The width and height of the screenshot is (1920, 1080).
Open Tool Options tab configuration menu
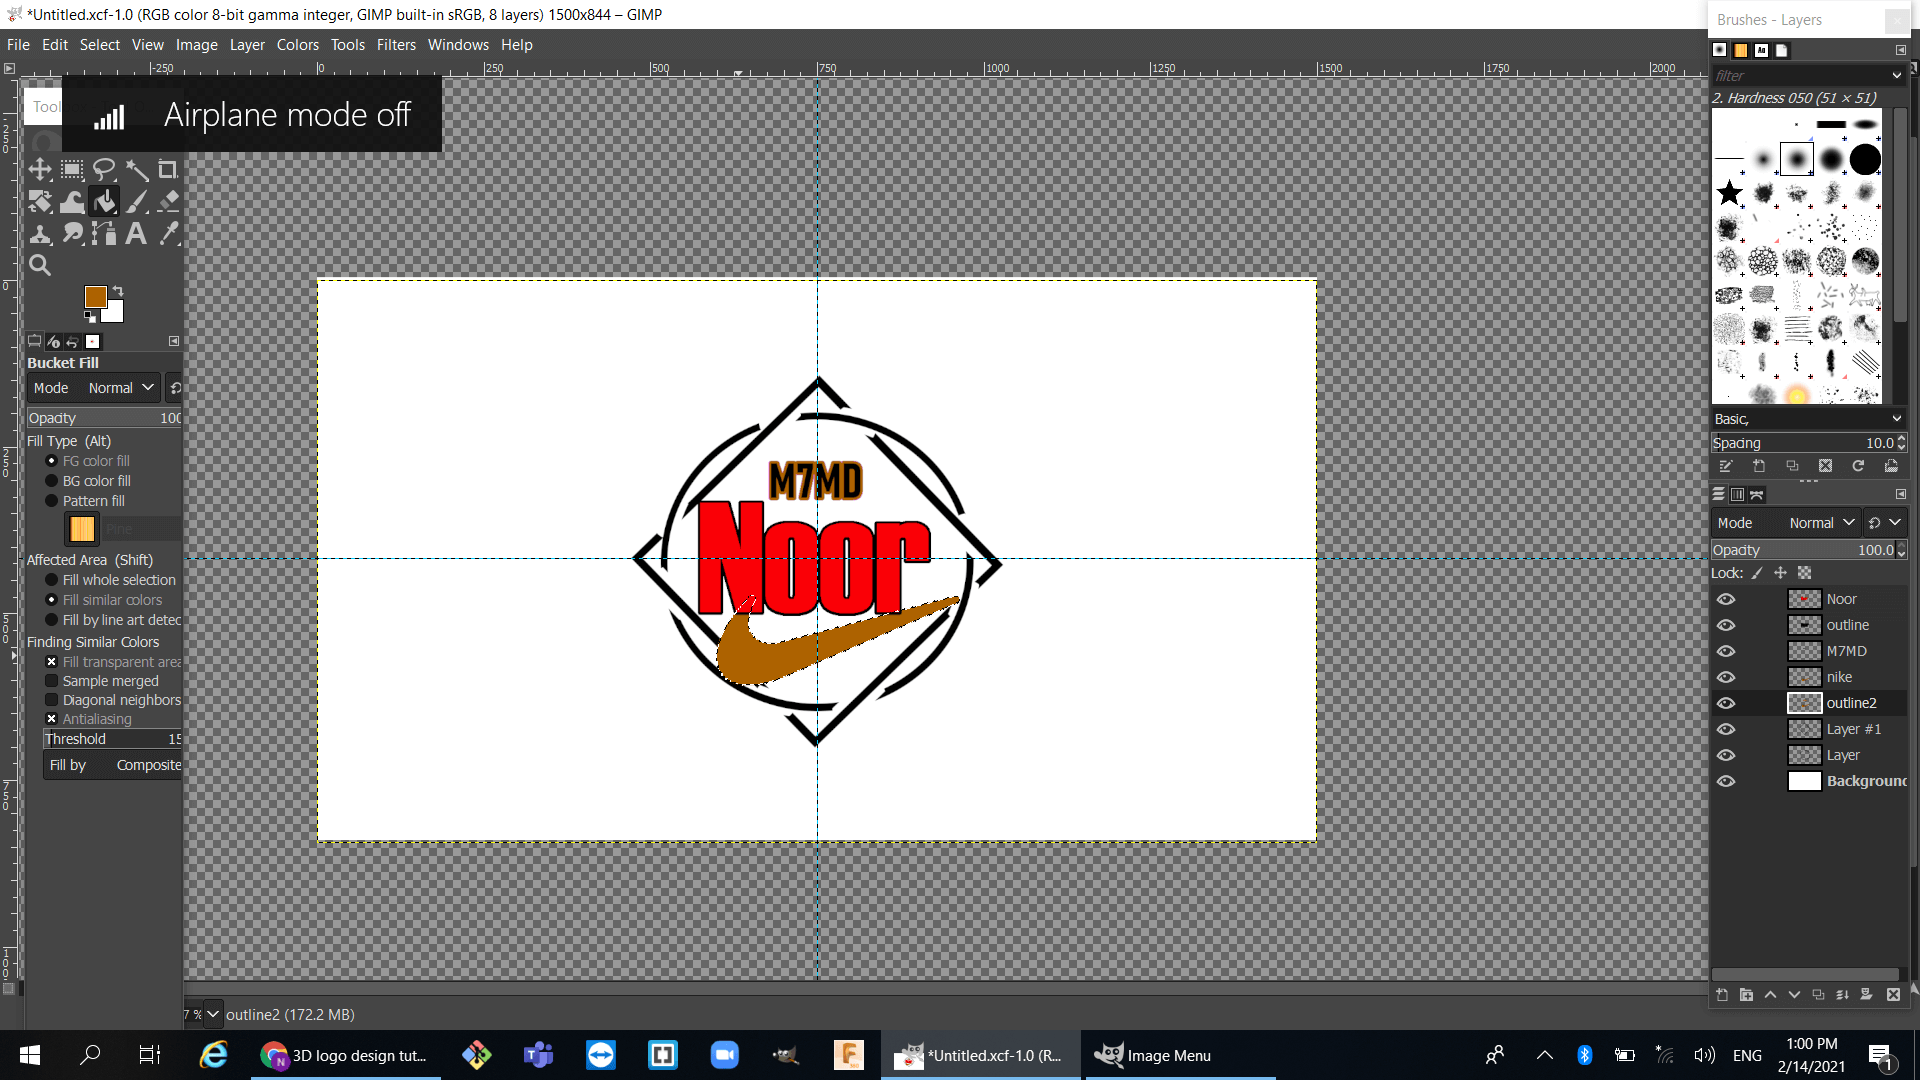pyautogui.click(x=174, y=341)
